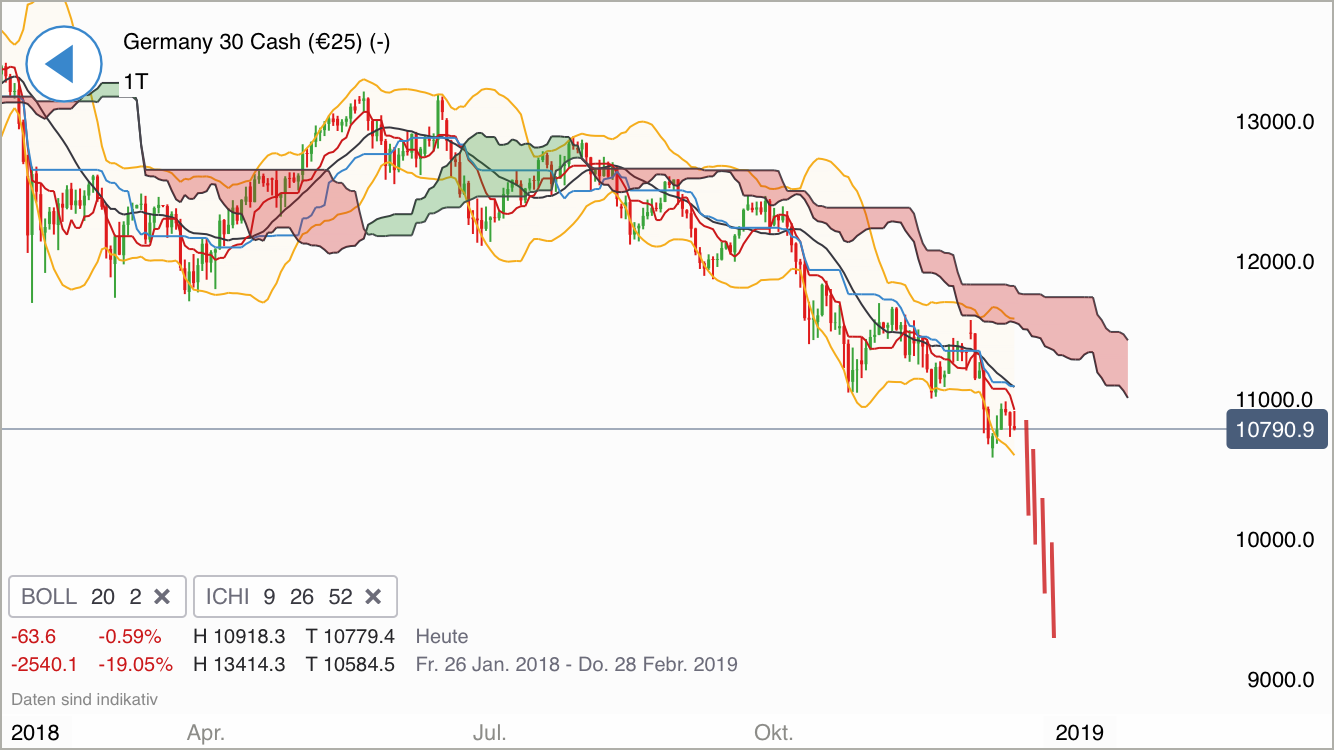Select the Okt. label on the time axis
The image size is (1334, 750).
point(775,731)
